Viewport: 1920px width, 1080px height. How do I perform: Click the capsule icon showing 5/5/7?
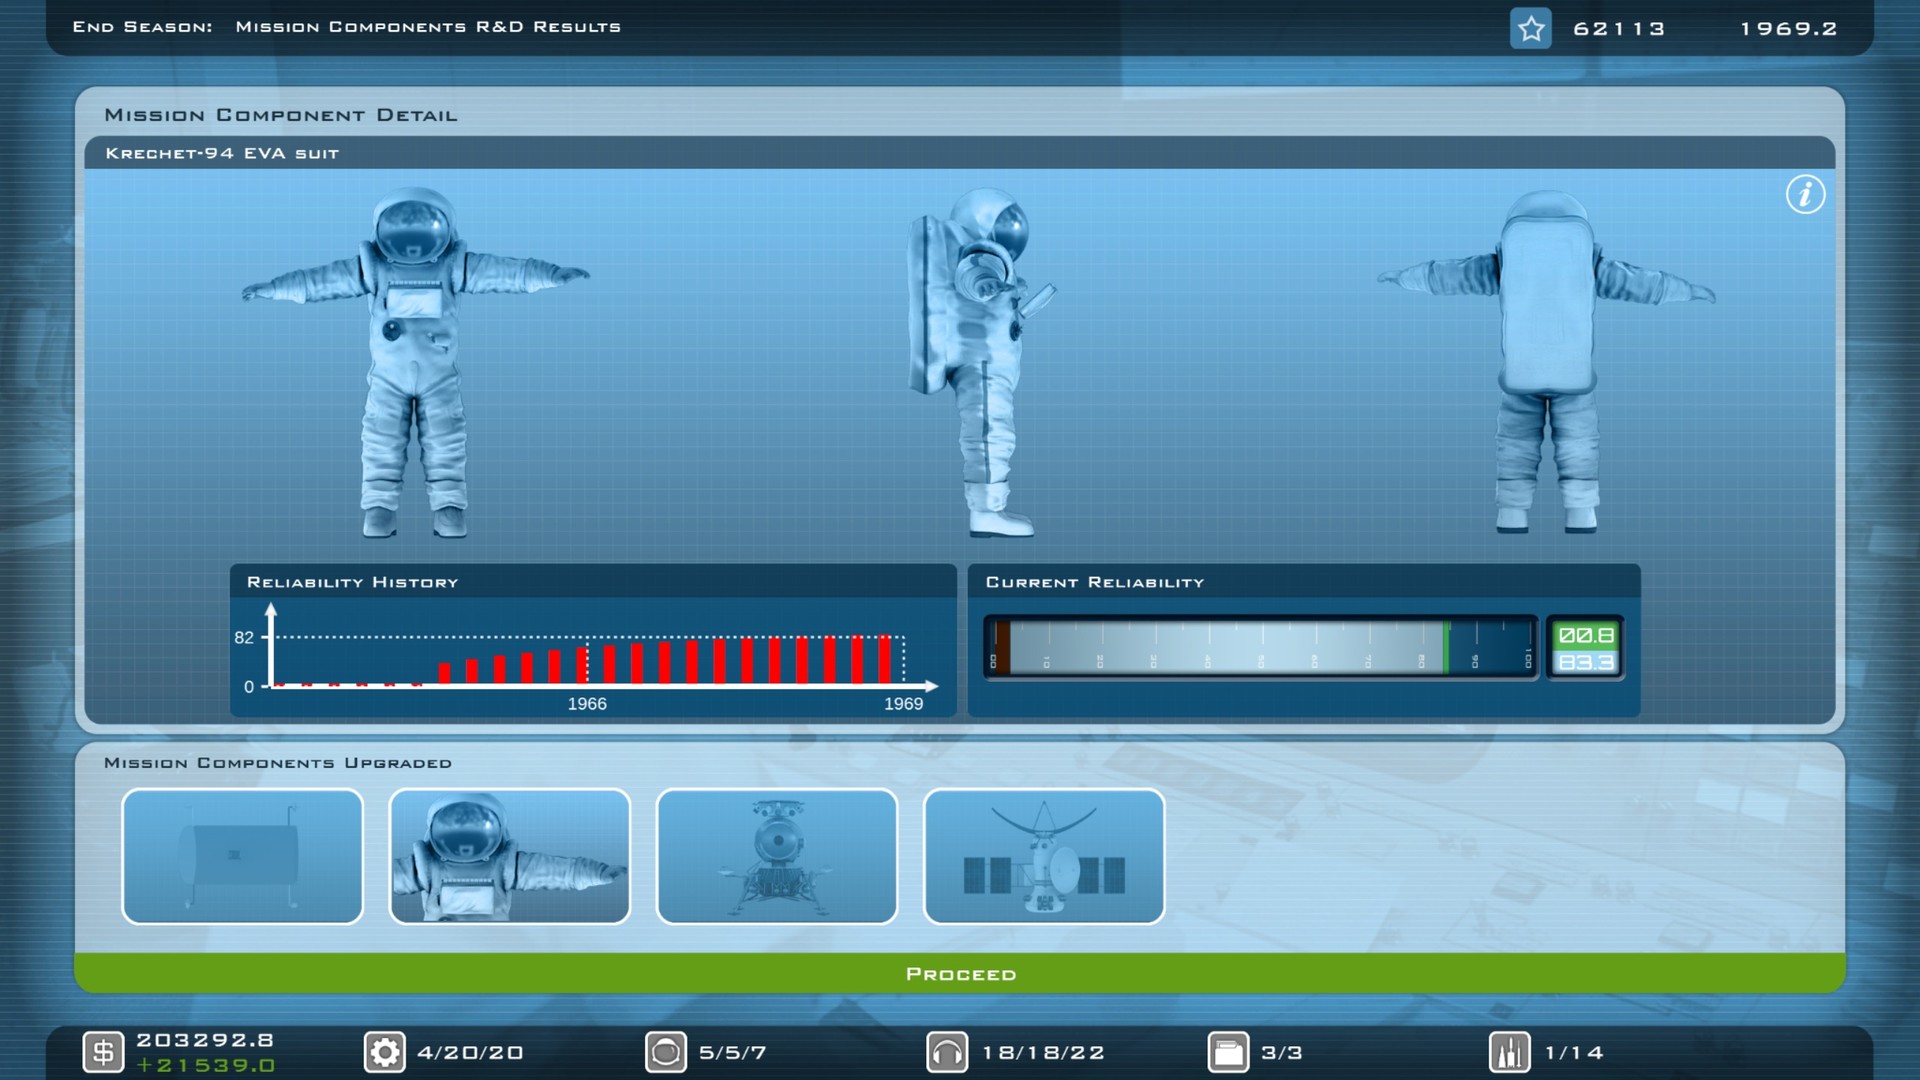pos(665,1052)
